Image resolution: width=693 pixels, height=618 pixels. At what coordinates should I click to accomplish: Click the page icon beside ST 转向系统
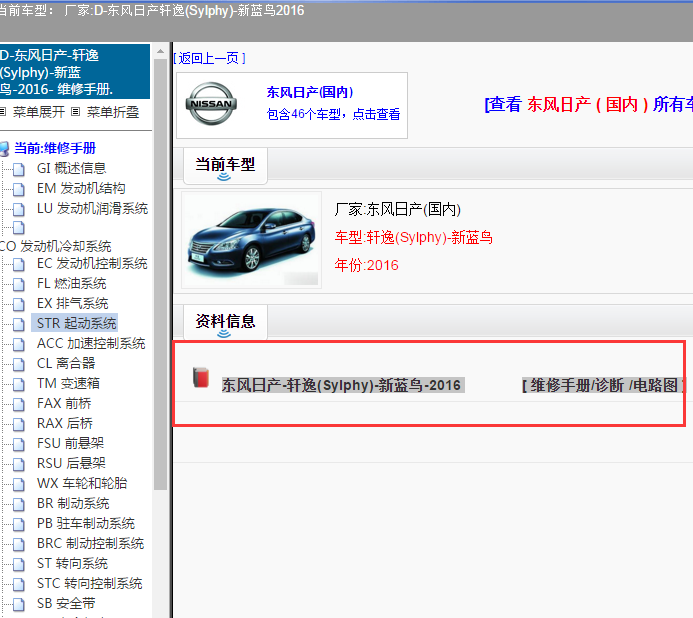click(19, 564)
